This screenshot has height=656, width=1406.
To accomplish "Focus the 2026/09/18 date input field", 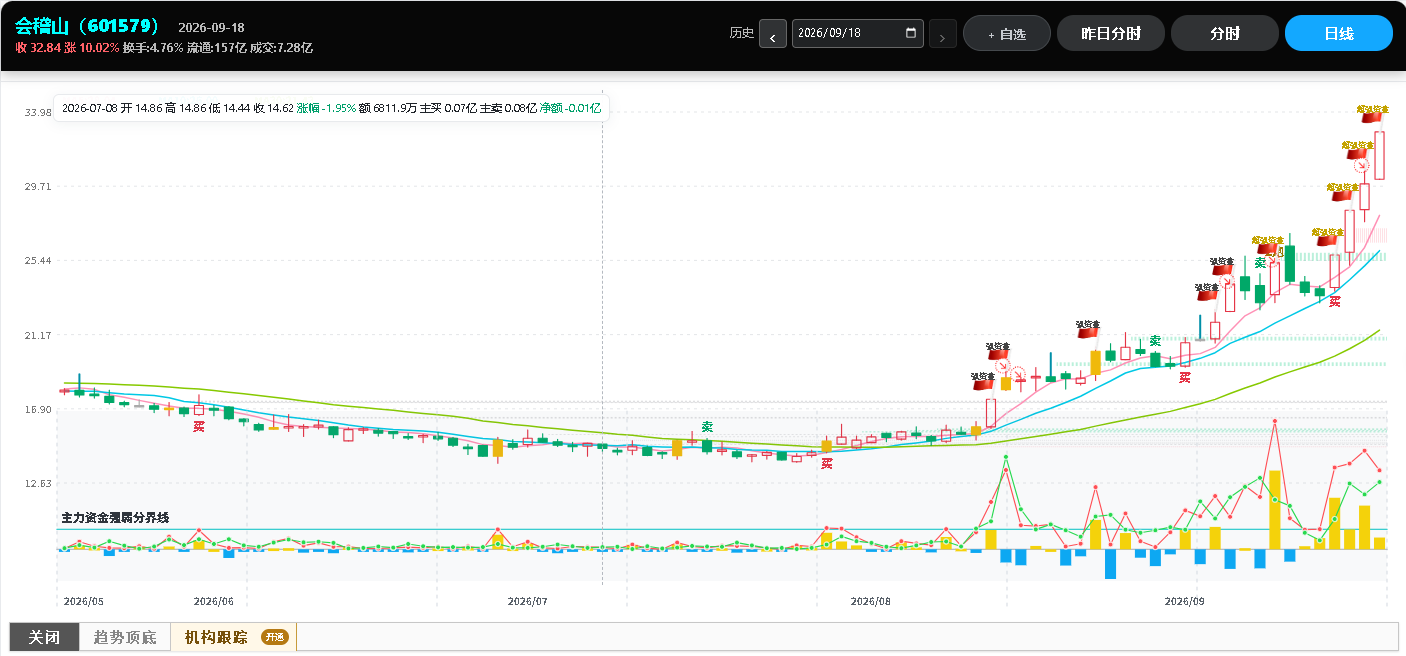I will (x=857, y=33).
